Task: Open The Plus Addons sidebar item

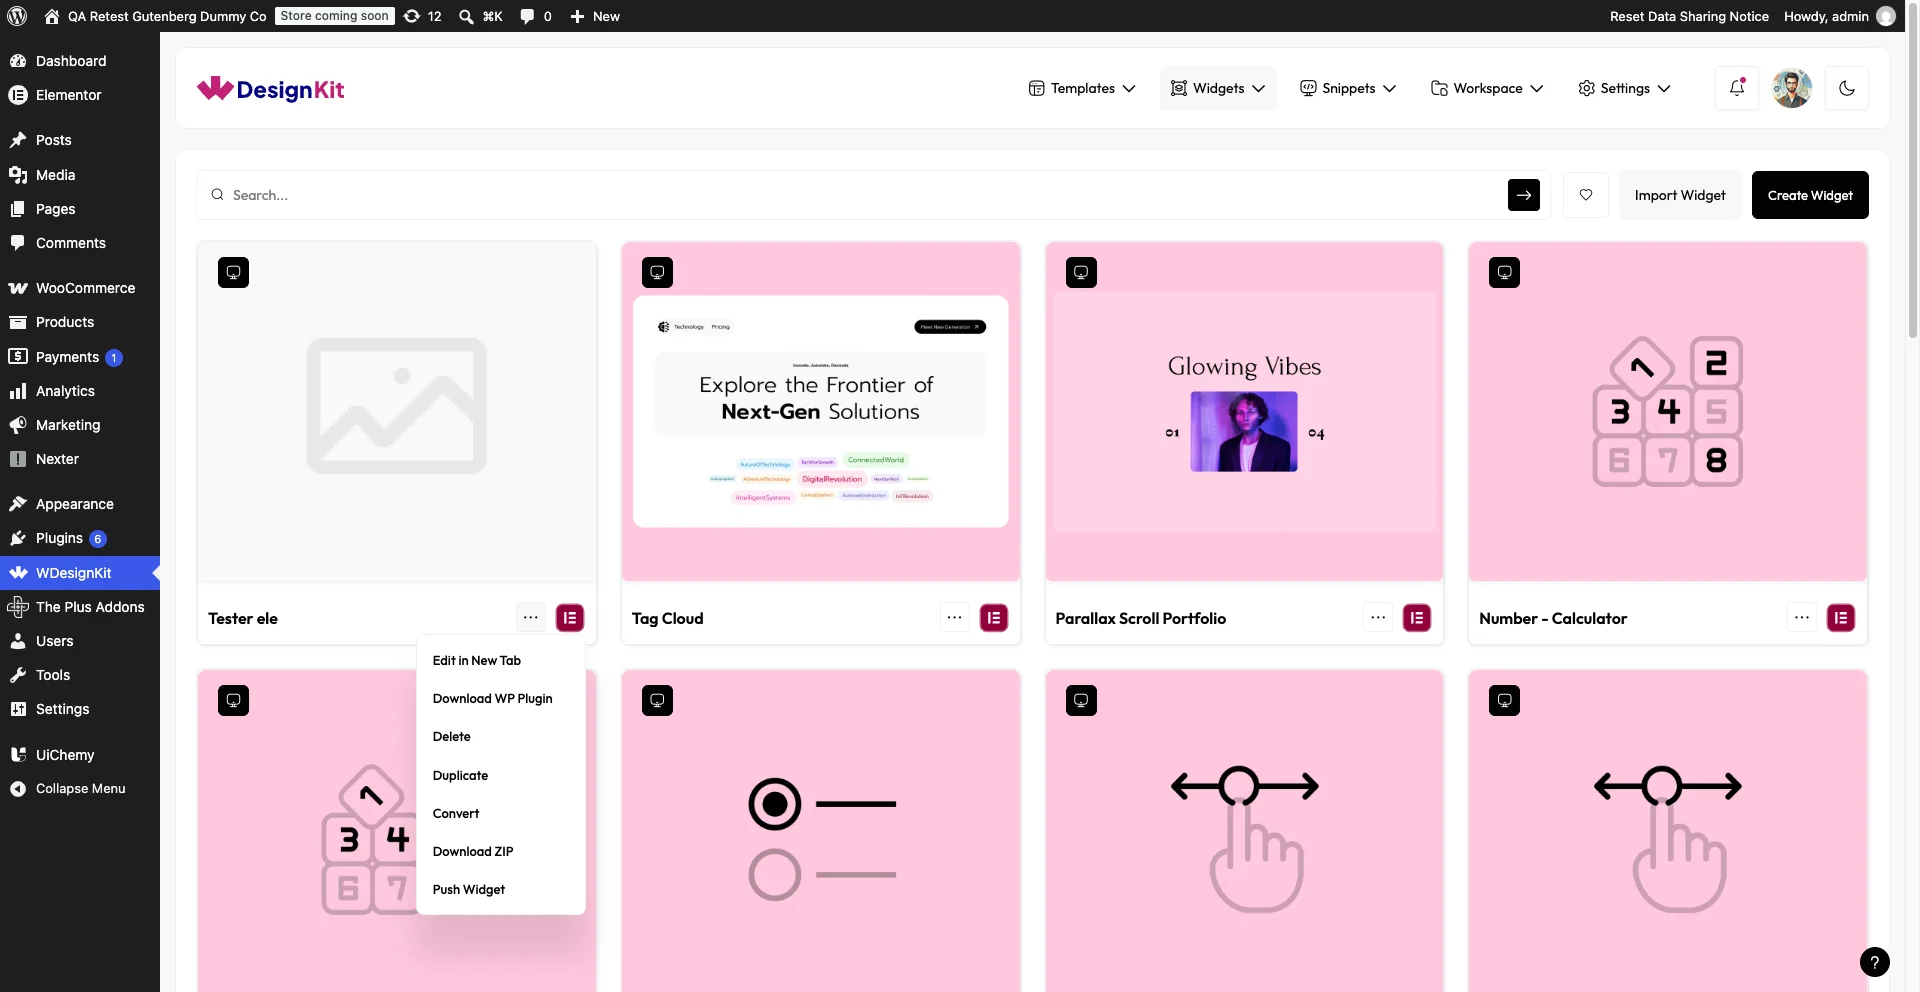Action: click(x=80, y=607)
